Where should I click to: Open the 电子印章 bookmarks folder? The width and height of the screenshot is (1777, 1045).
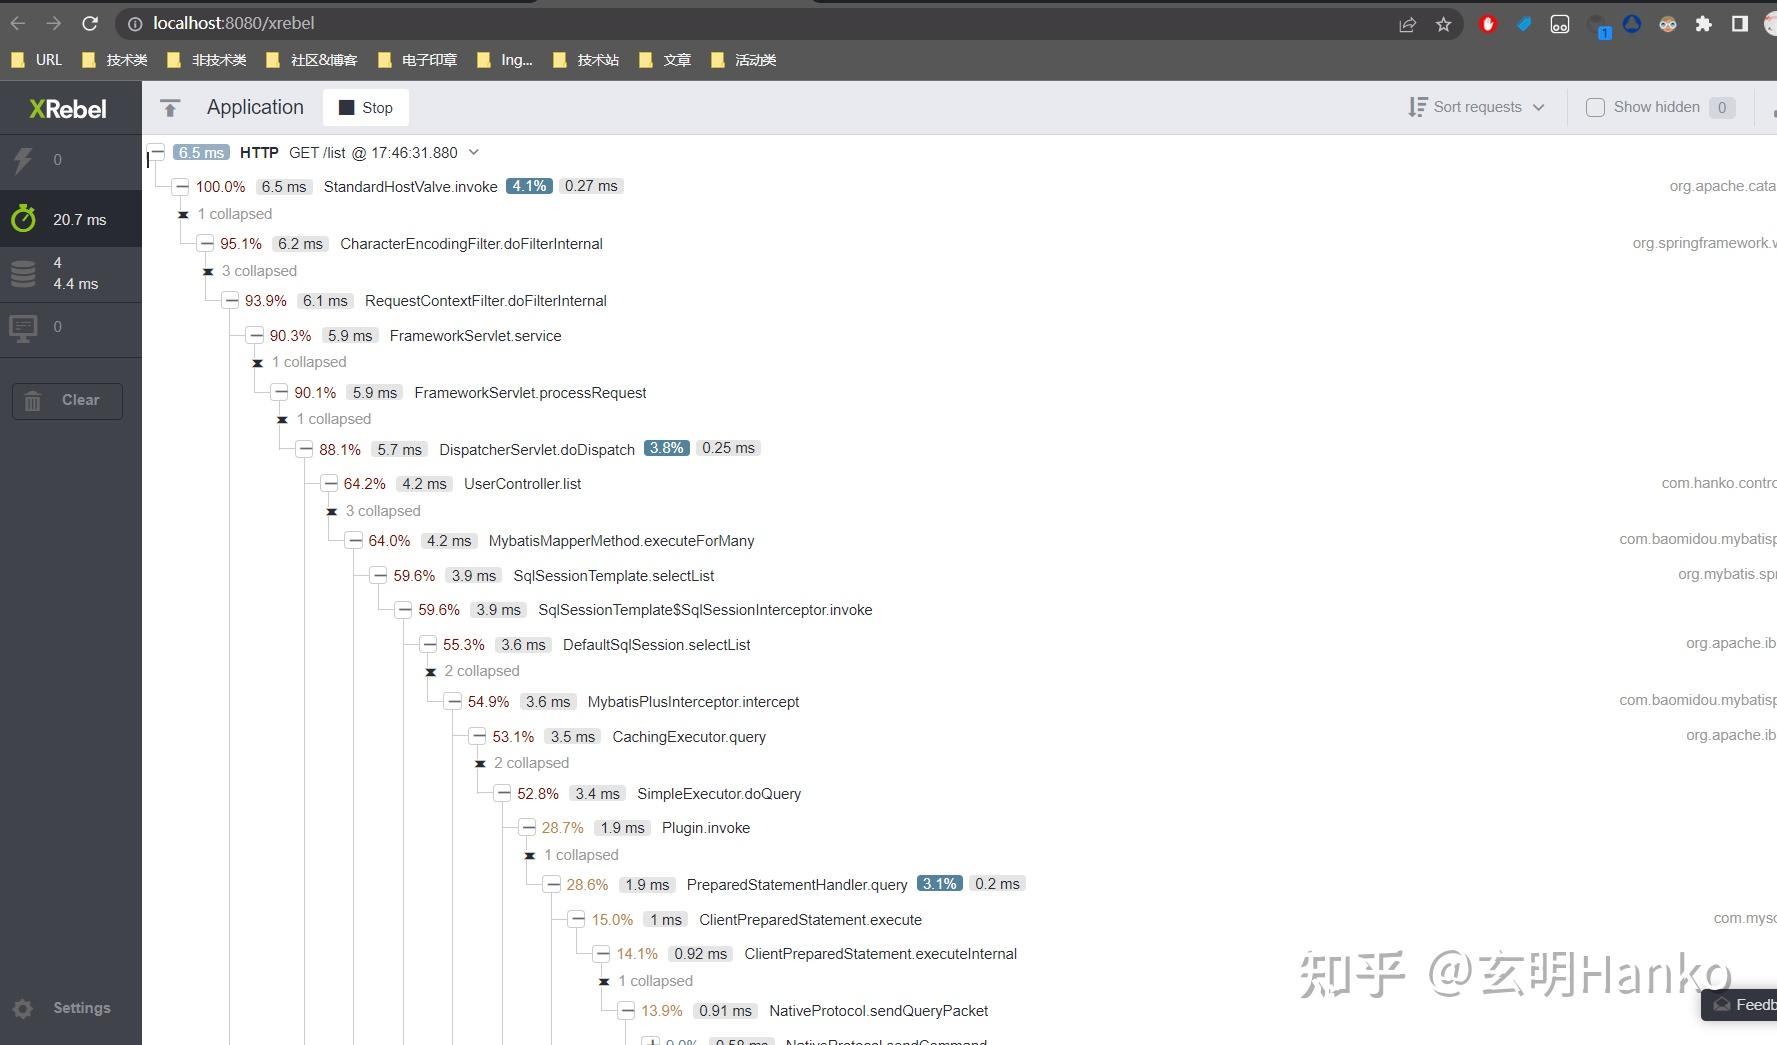[418, 60]
